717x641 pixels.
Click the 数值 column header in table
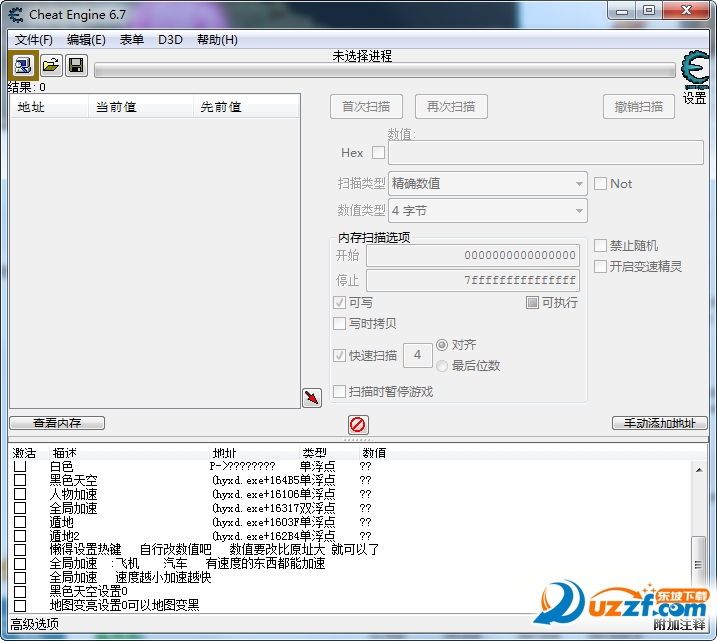tap(374, 453)
